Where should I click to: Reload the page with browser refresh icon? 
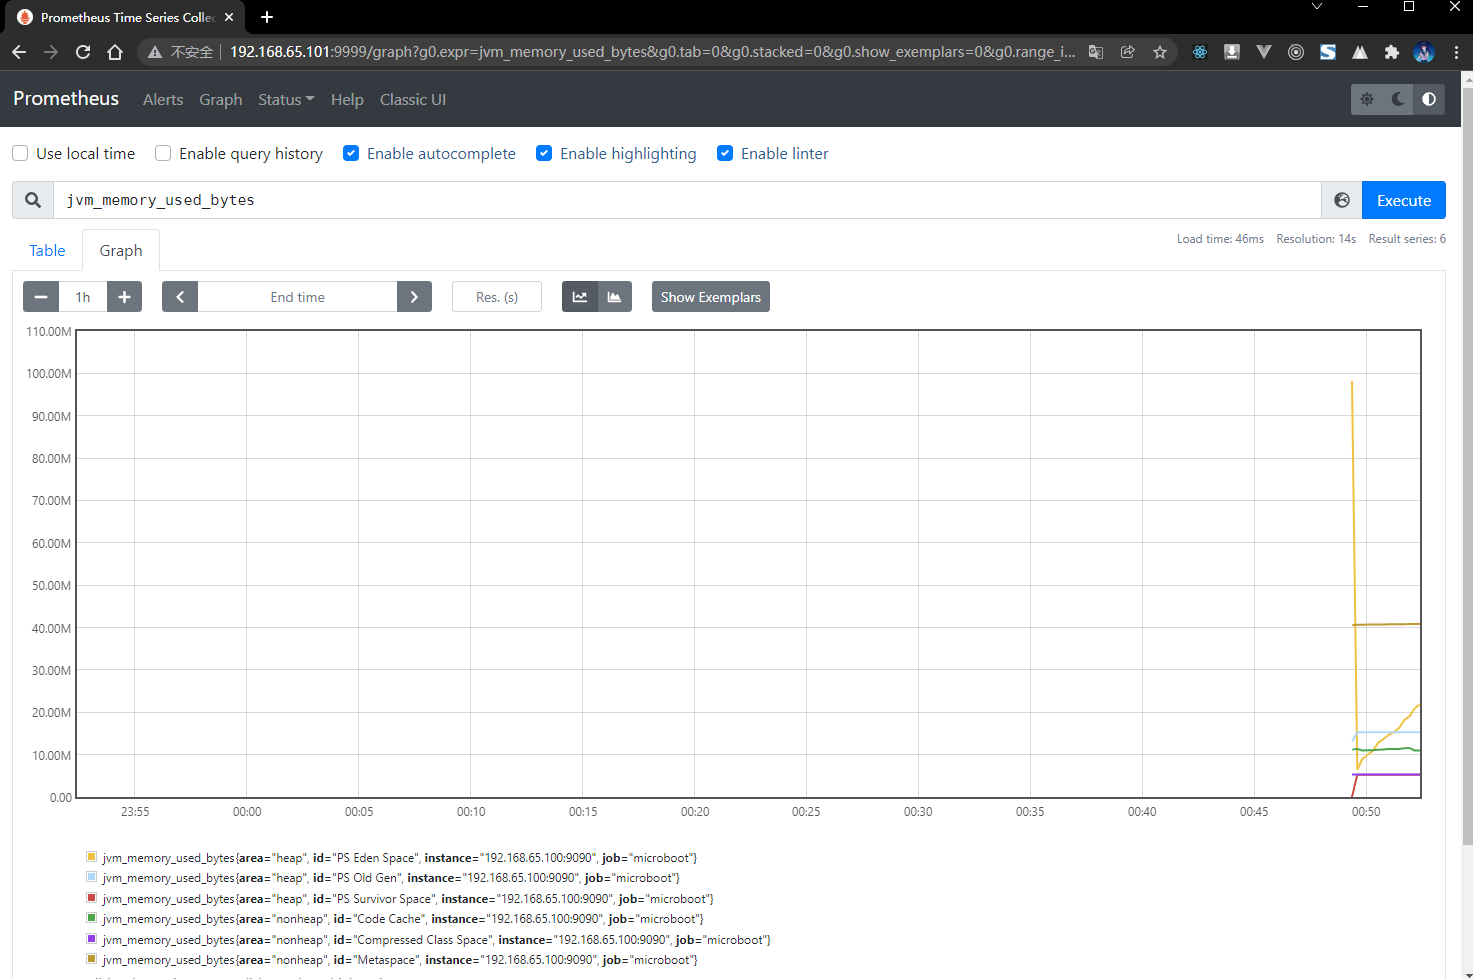pos(83,52)
